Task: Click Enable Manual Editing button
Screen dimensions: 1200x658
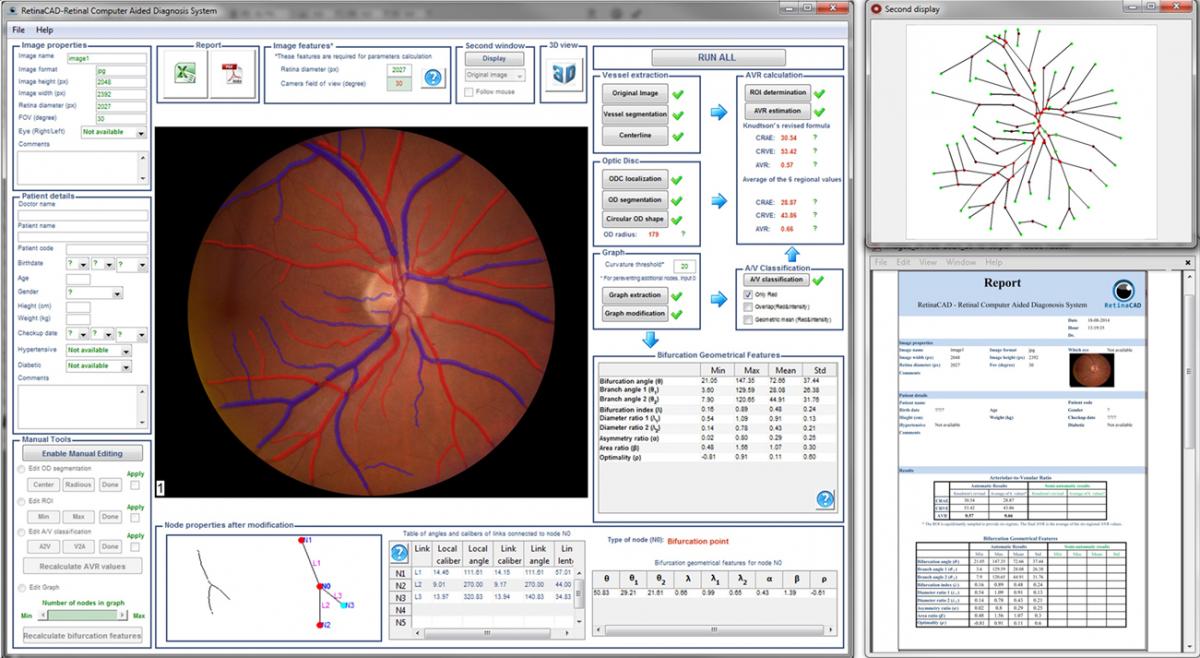Action: coord(82,453)
